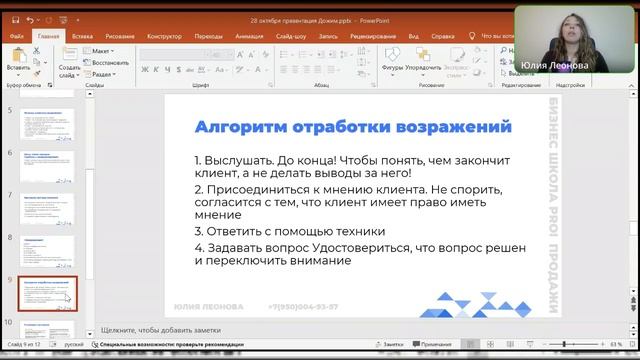The height and width of the screenshot is (360, 640).
Task: Open the Конструктор tab
Action: (164, 36)
